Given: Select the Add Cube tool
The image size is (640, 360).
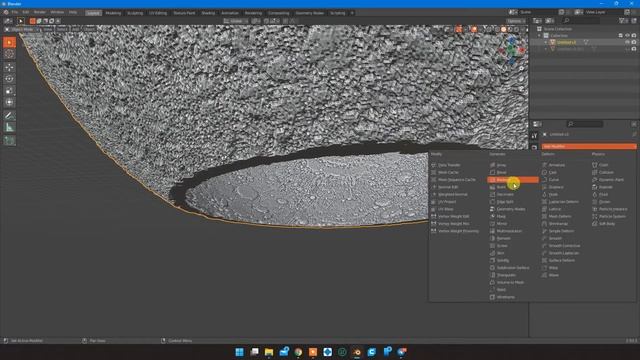Looking at the screenshot, I should pyautogui.click(x=9, y=141).
